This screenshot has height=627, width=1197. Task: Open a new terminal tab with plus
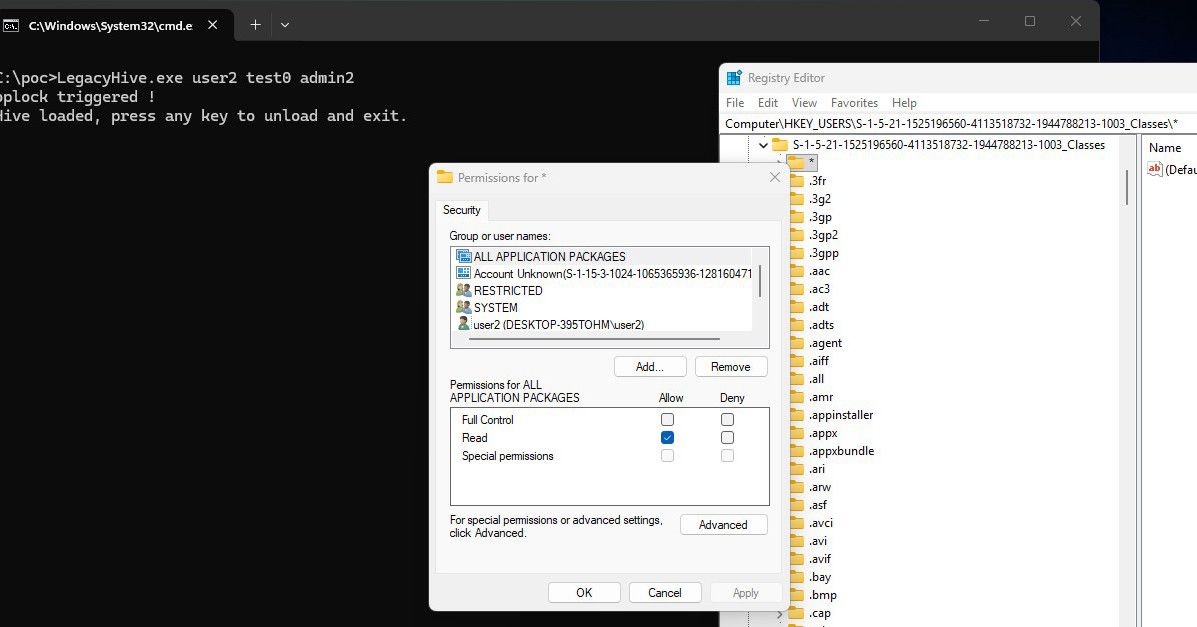coord(255,25)
